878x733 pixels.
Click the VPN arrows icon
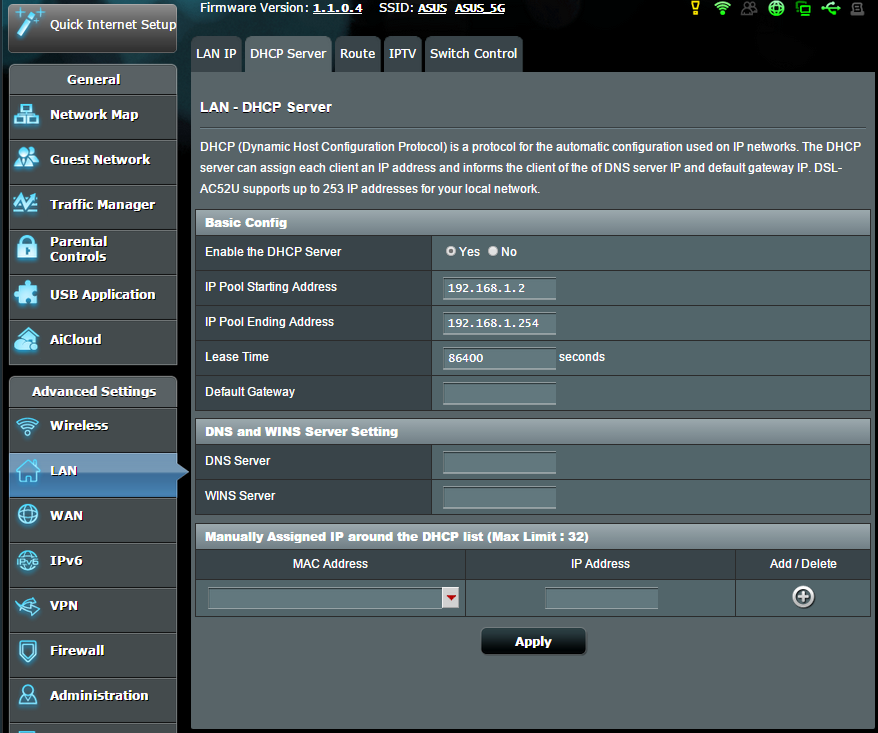coord(27,605)
